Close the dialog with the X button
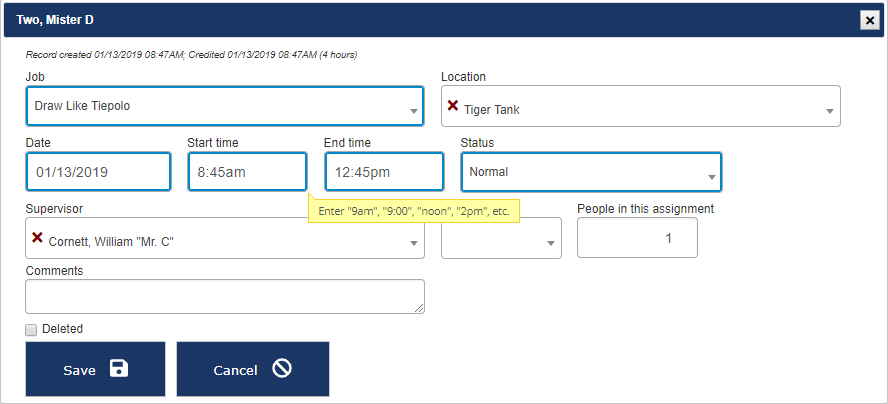The image size is (888, 404). (x=869, y=19)
